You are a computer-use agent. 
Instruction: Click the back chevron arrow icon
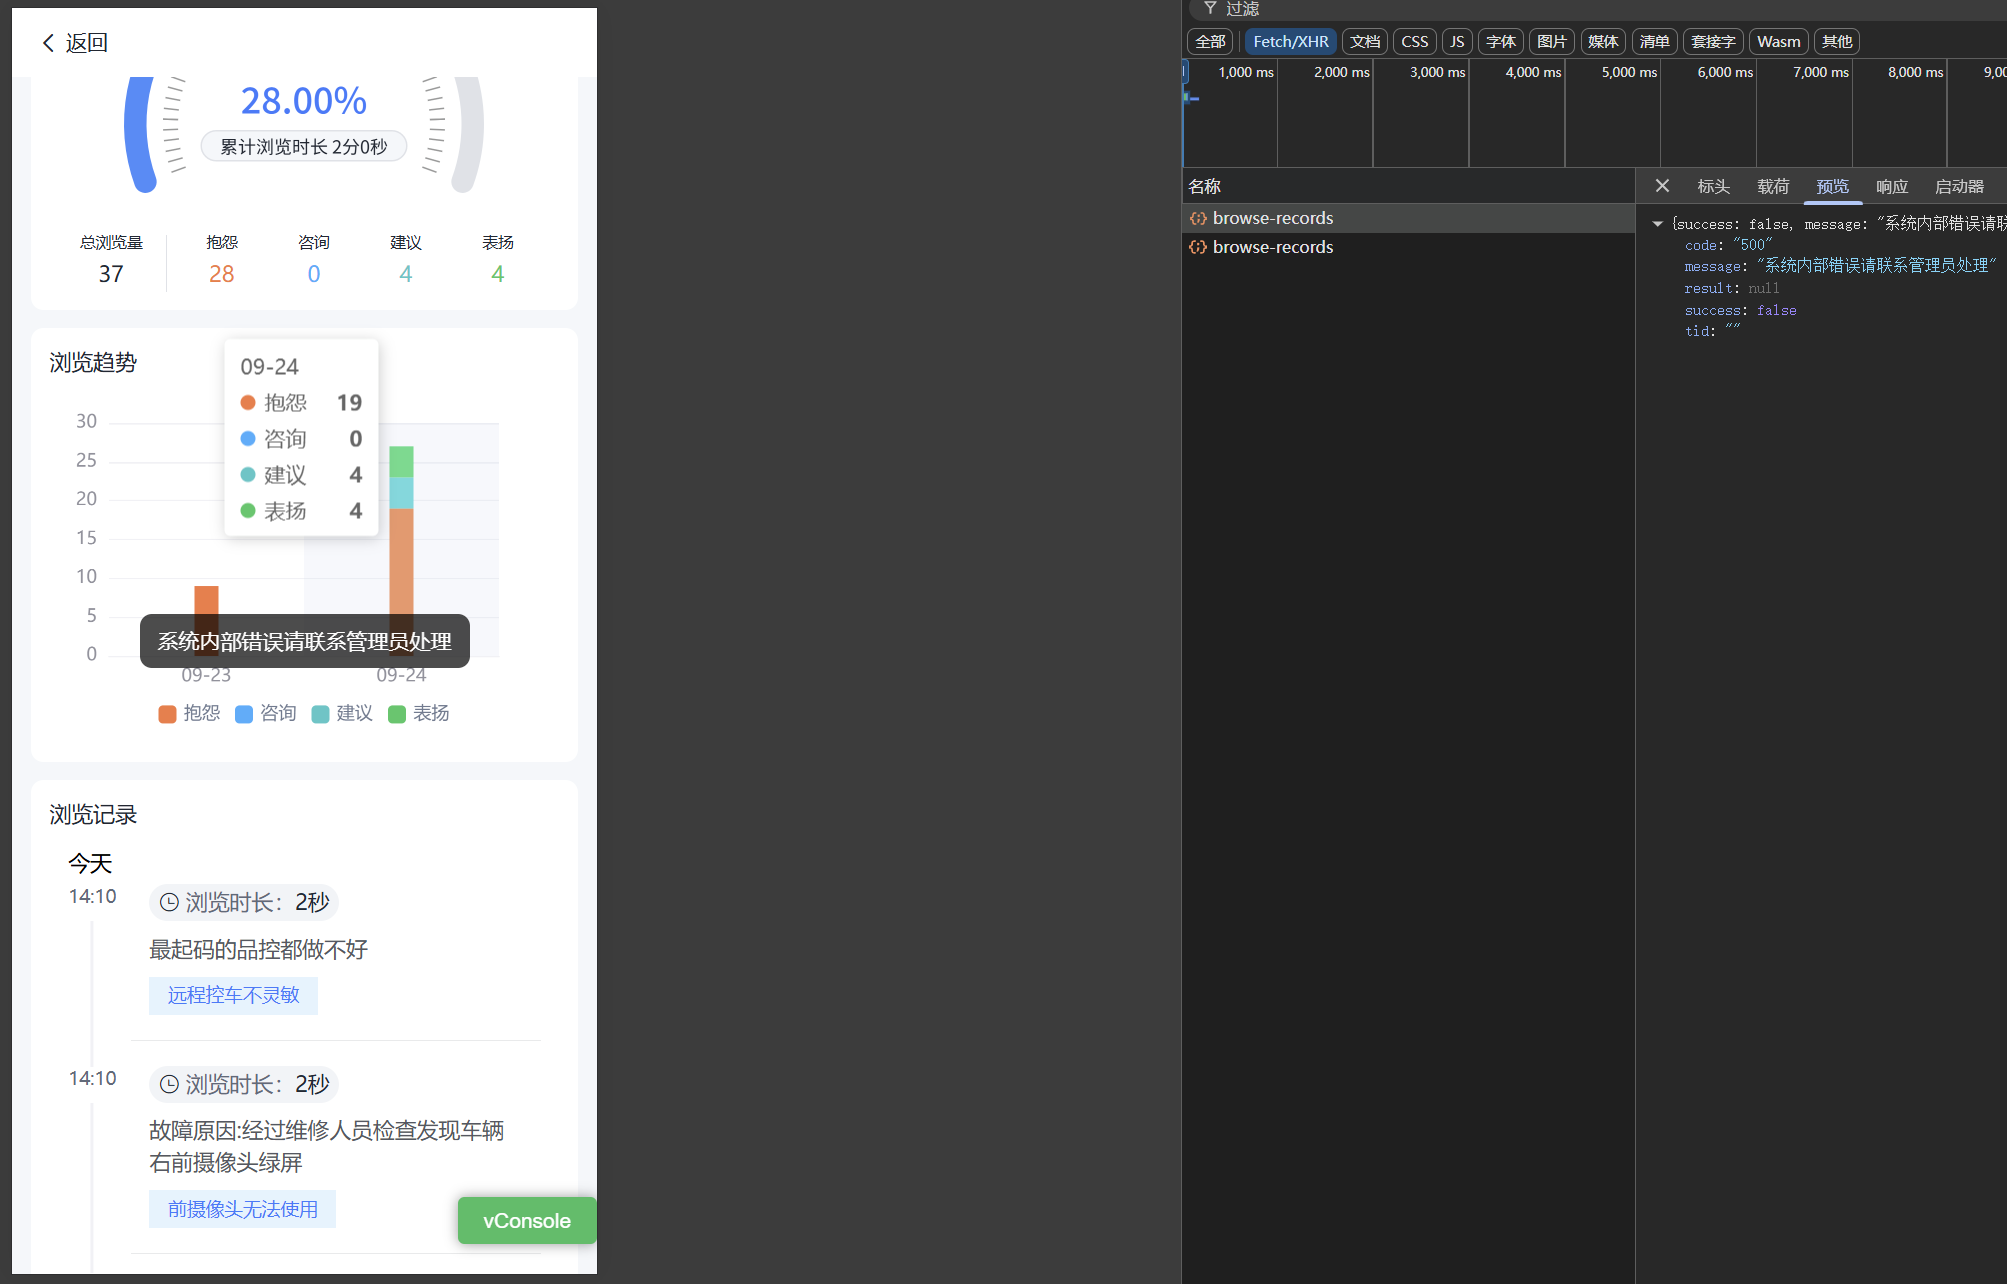click(x=48, y=43)
